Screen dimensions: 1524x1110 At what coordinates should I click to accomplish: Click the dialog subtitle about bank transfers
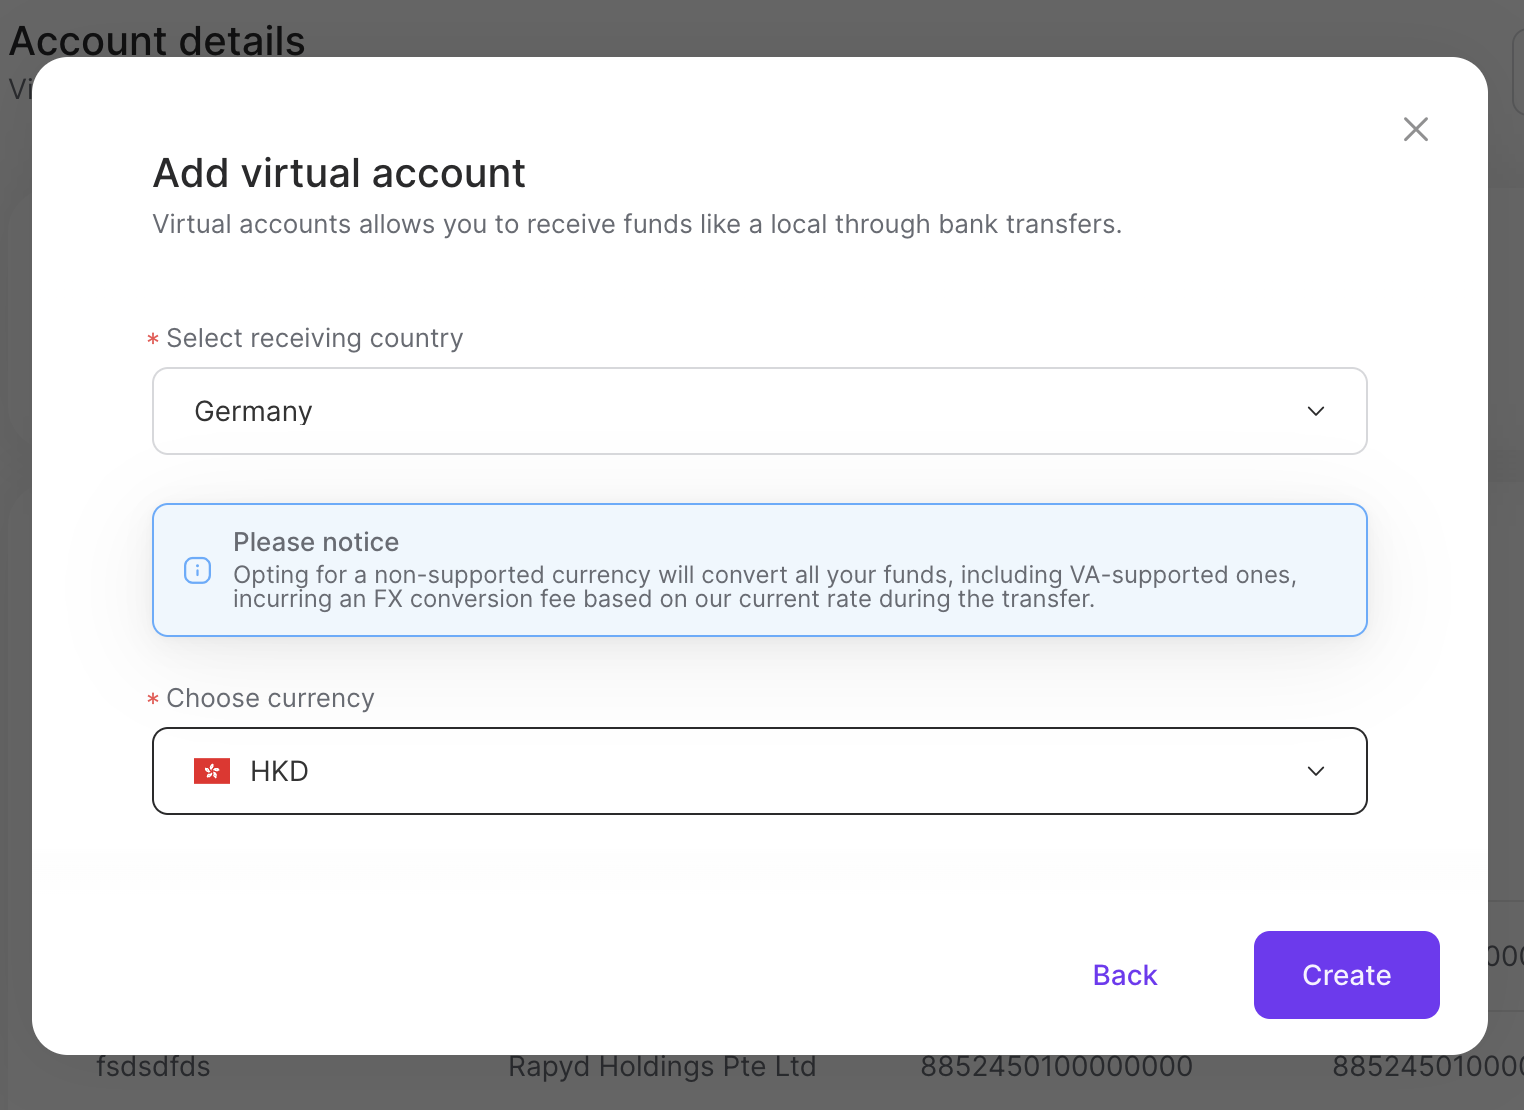(637, 224)
